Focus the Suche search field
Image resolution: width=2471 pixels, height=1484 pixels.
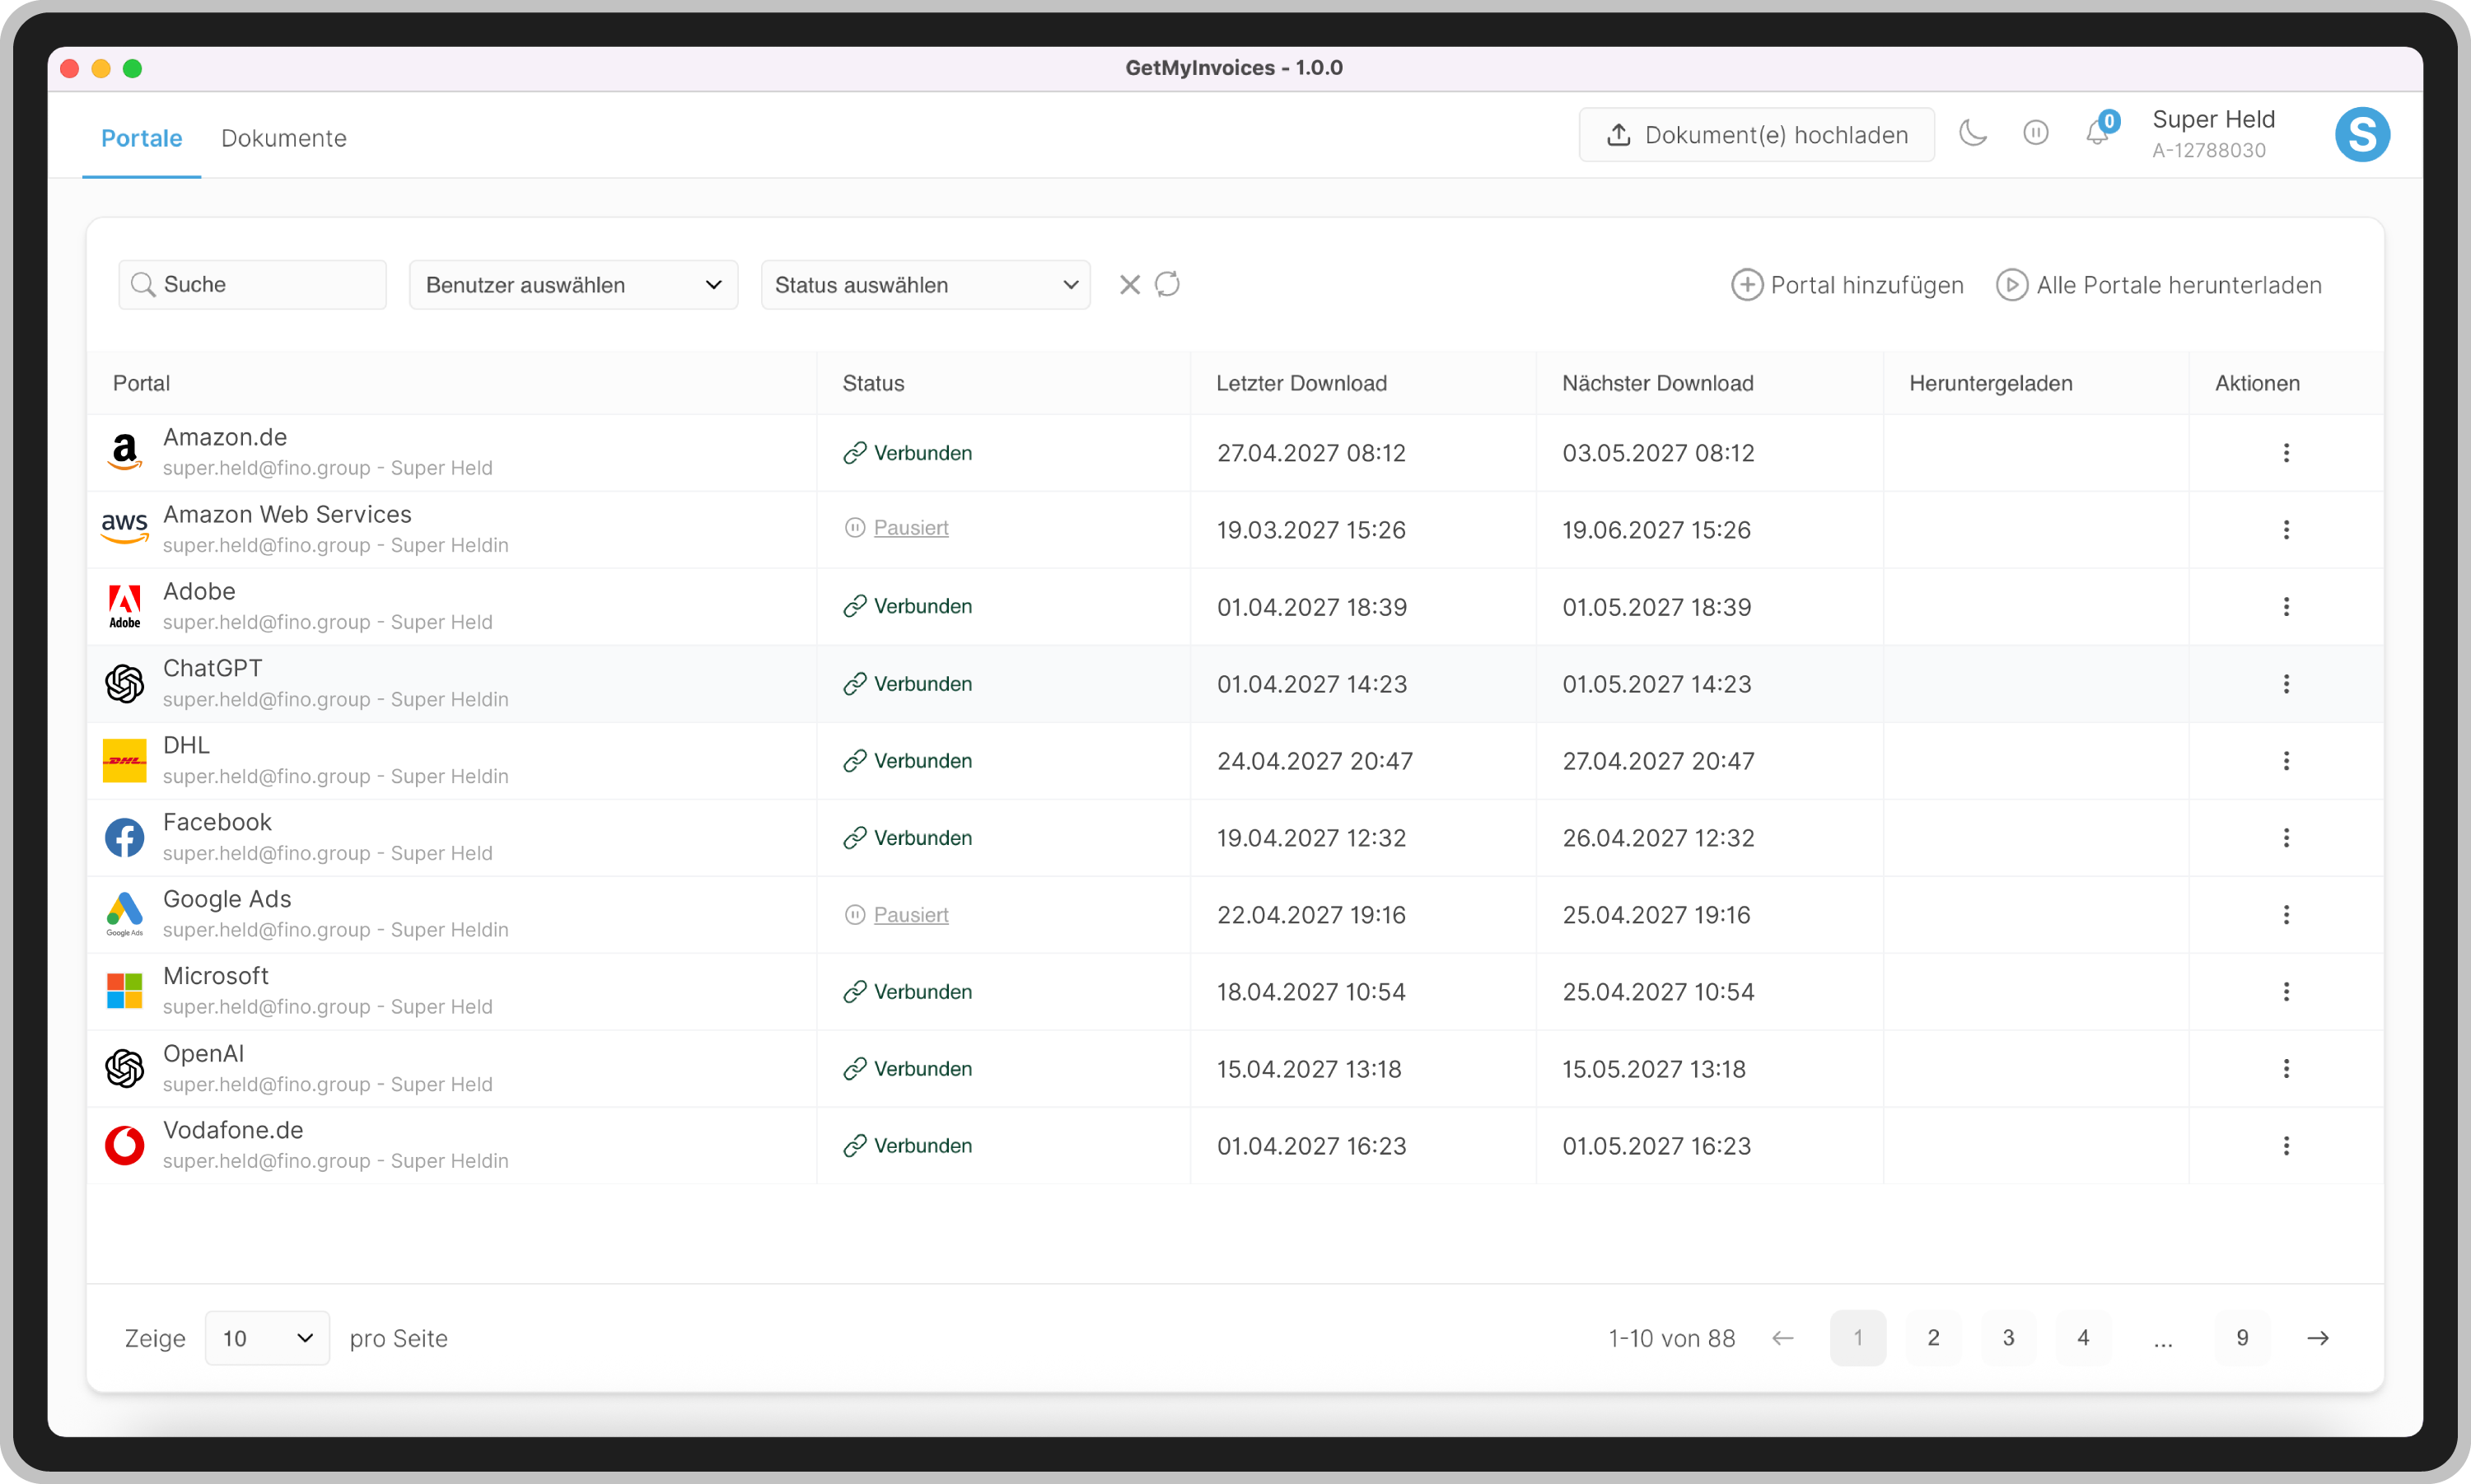point(252,285)
